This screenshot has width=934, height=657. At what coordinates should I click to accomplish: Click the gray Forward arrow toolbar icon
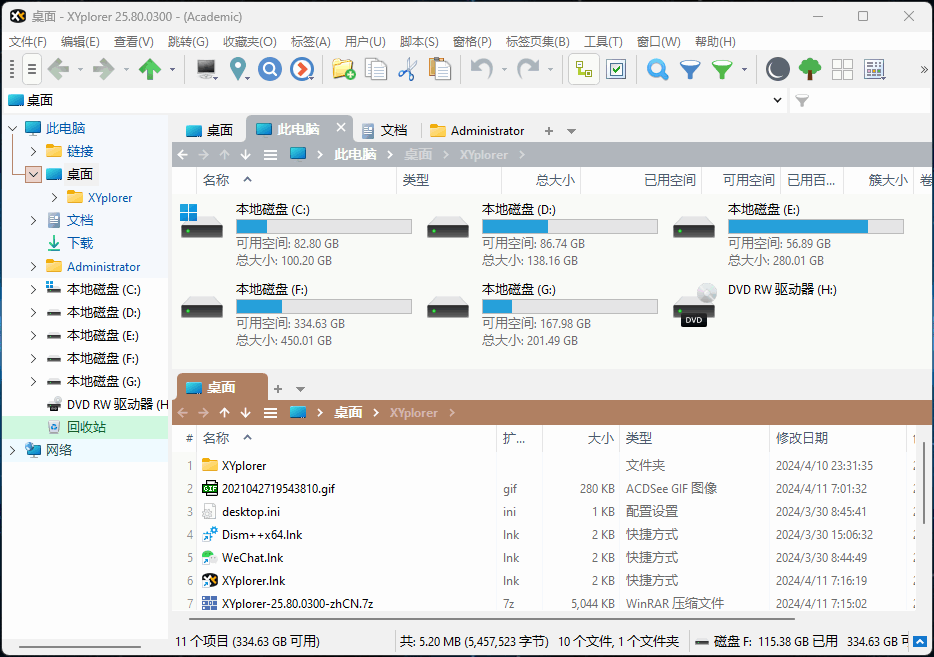[104, 69]
